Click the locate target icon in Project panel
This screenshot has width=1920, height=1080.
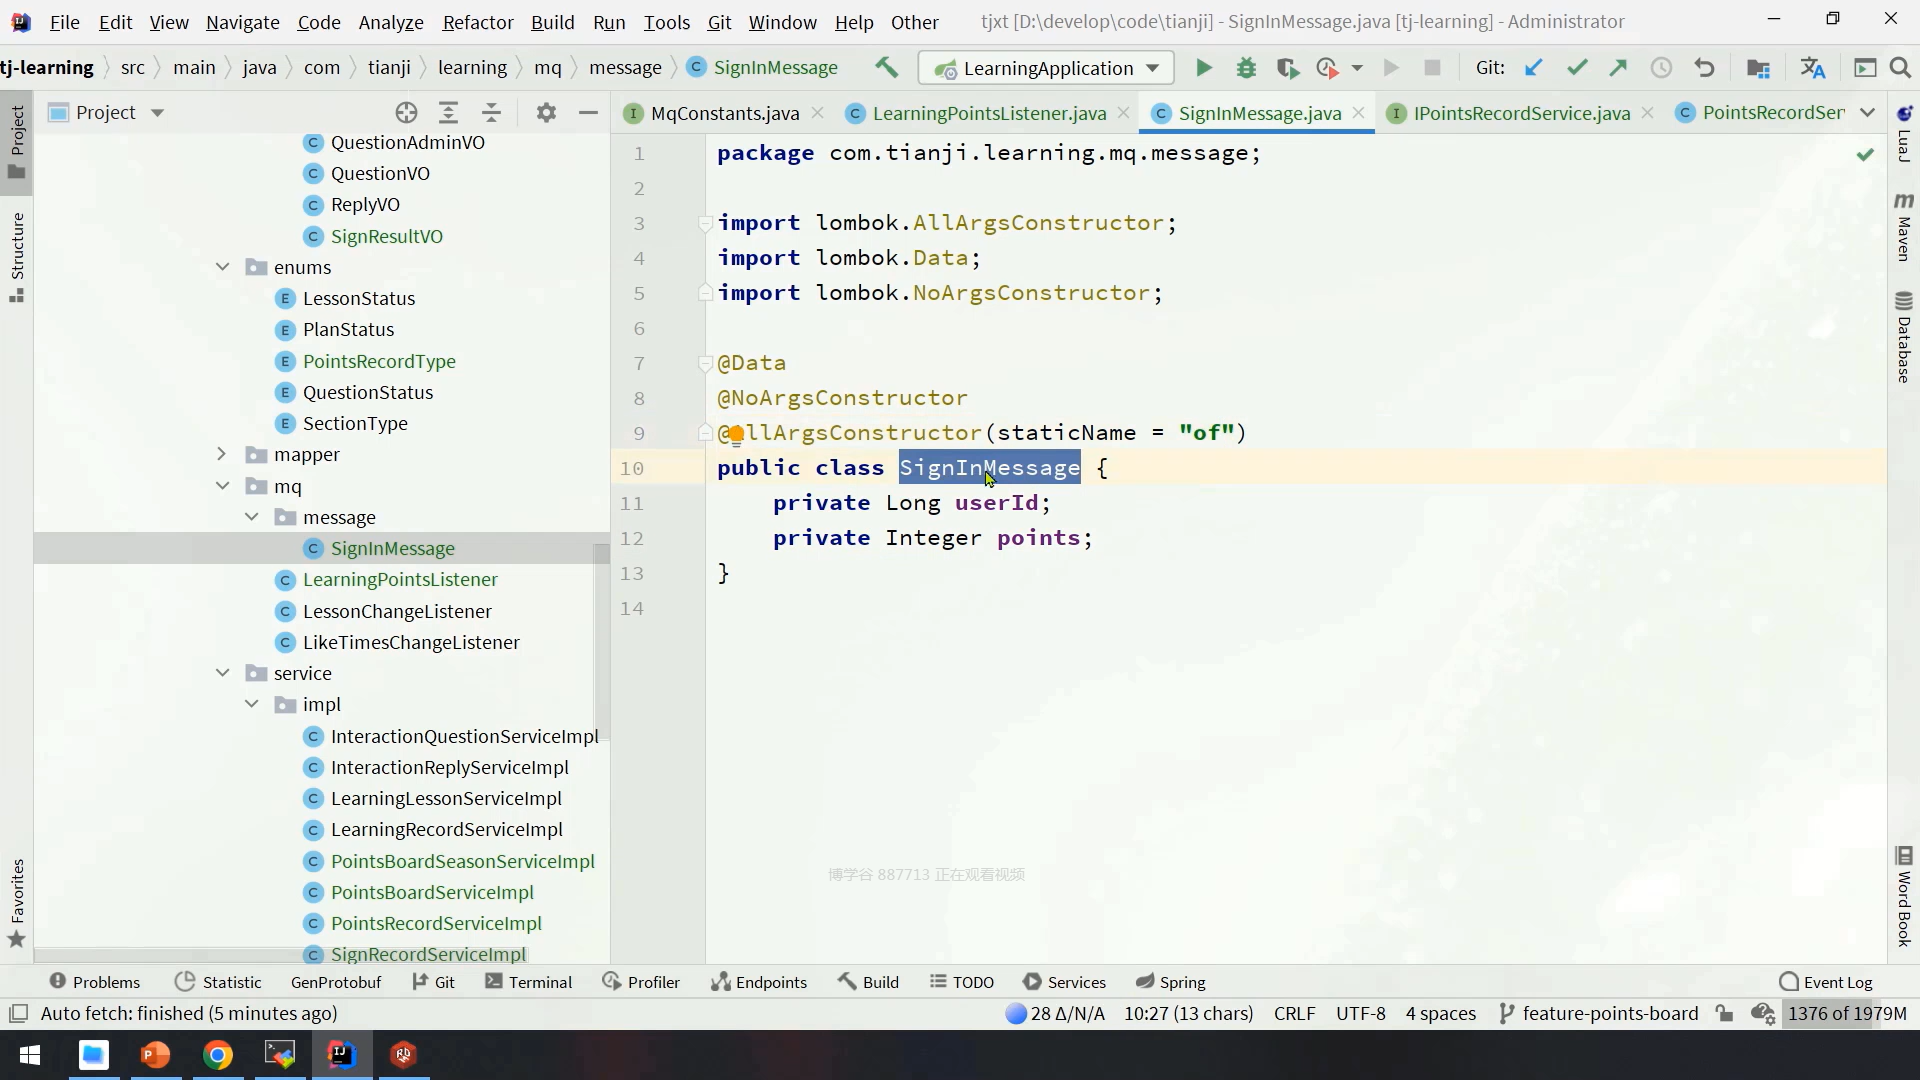[x=405, y=113]
